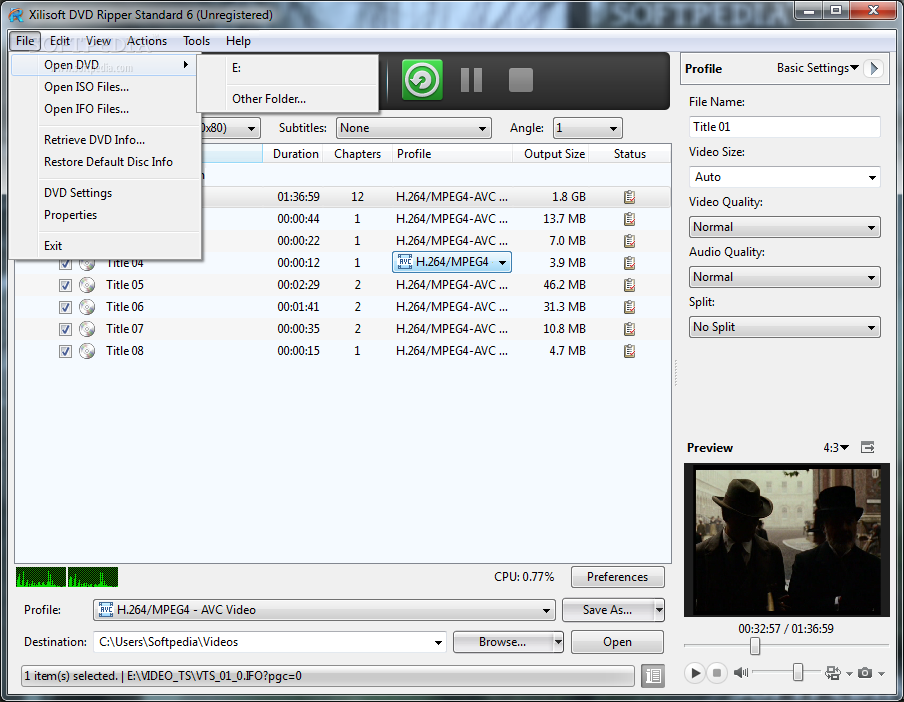
Task: Uncheck the Title 07 checkbox
Action: 65,329
